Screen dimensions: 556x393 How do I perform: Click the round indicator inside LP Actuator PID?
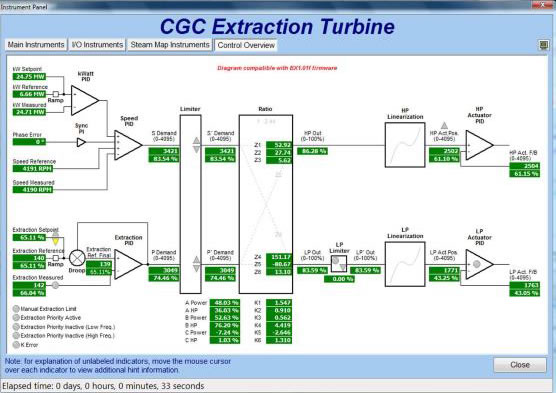tap(477, 264)
